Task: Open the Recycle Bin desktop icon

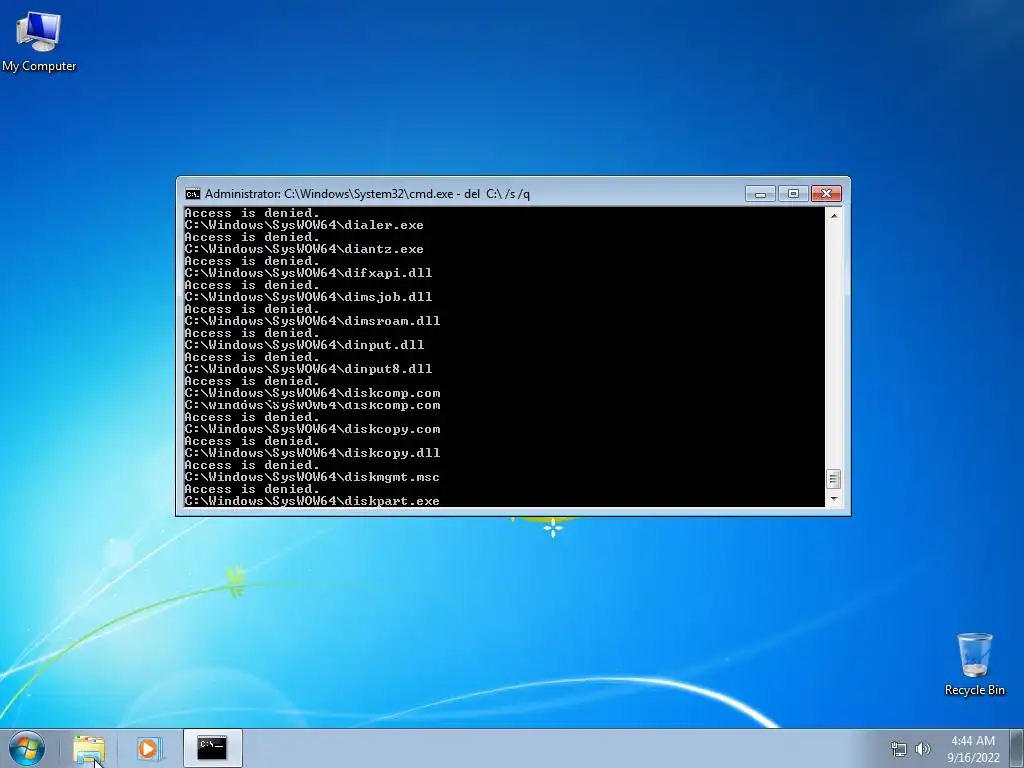Action: (974, 664)
